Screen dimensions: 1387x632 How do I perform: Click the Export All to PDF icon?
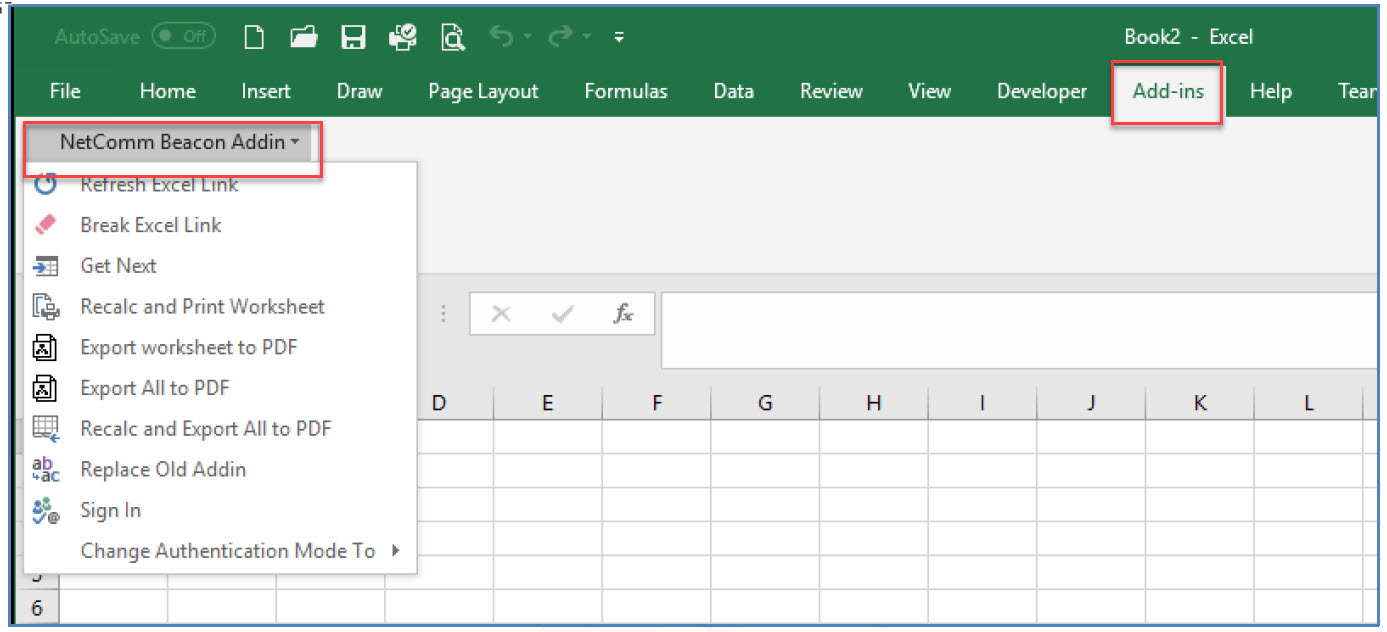click(x=46, y=388)
